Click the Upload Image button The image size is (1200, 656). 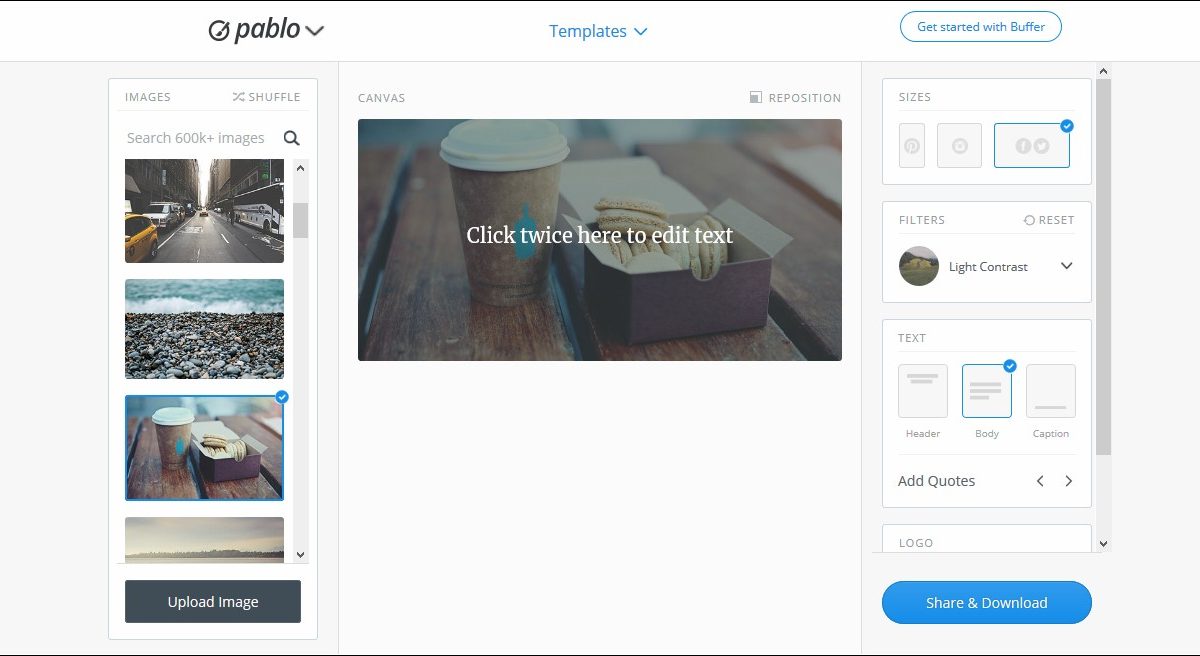[x=213, y=602]
